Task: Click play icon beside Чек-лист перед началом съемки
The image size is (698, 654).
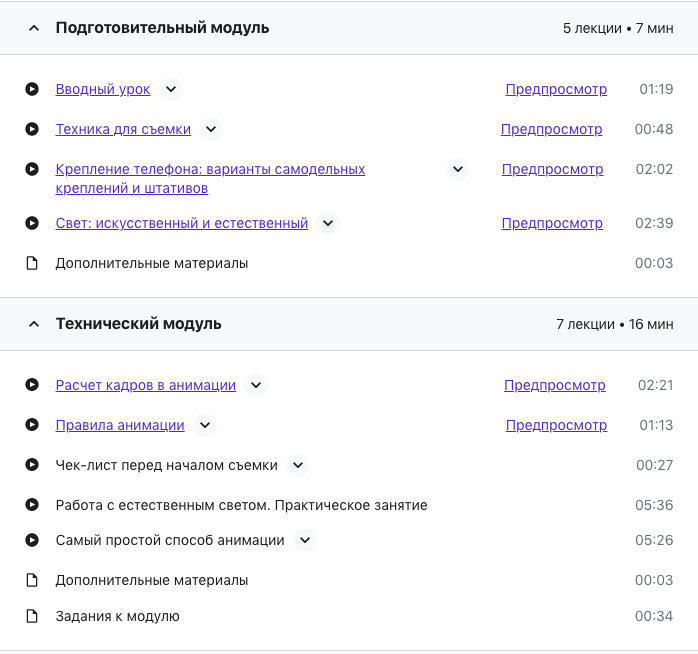Action: pos(32,465)
